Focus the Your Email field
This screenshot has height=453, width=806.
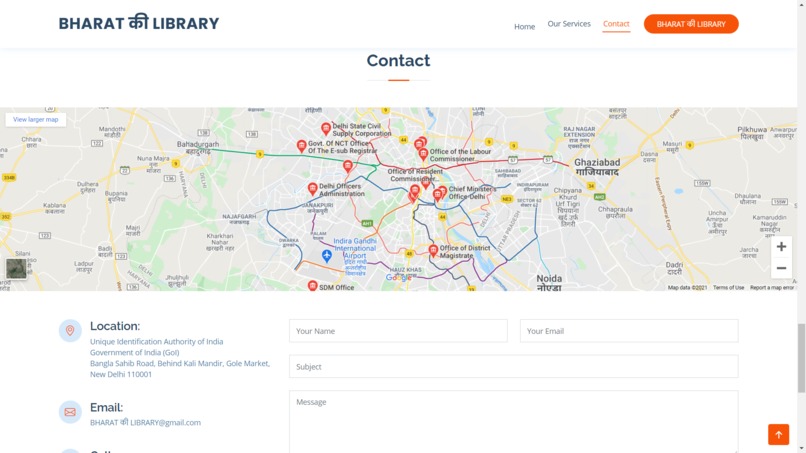point(629,331)
